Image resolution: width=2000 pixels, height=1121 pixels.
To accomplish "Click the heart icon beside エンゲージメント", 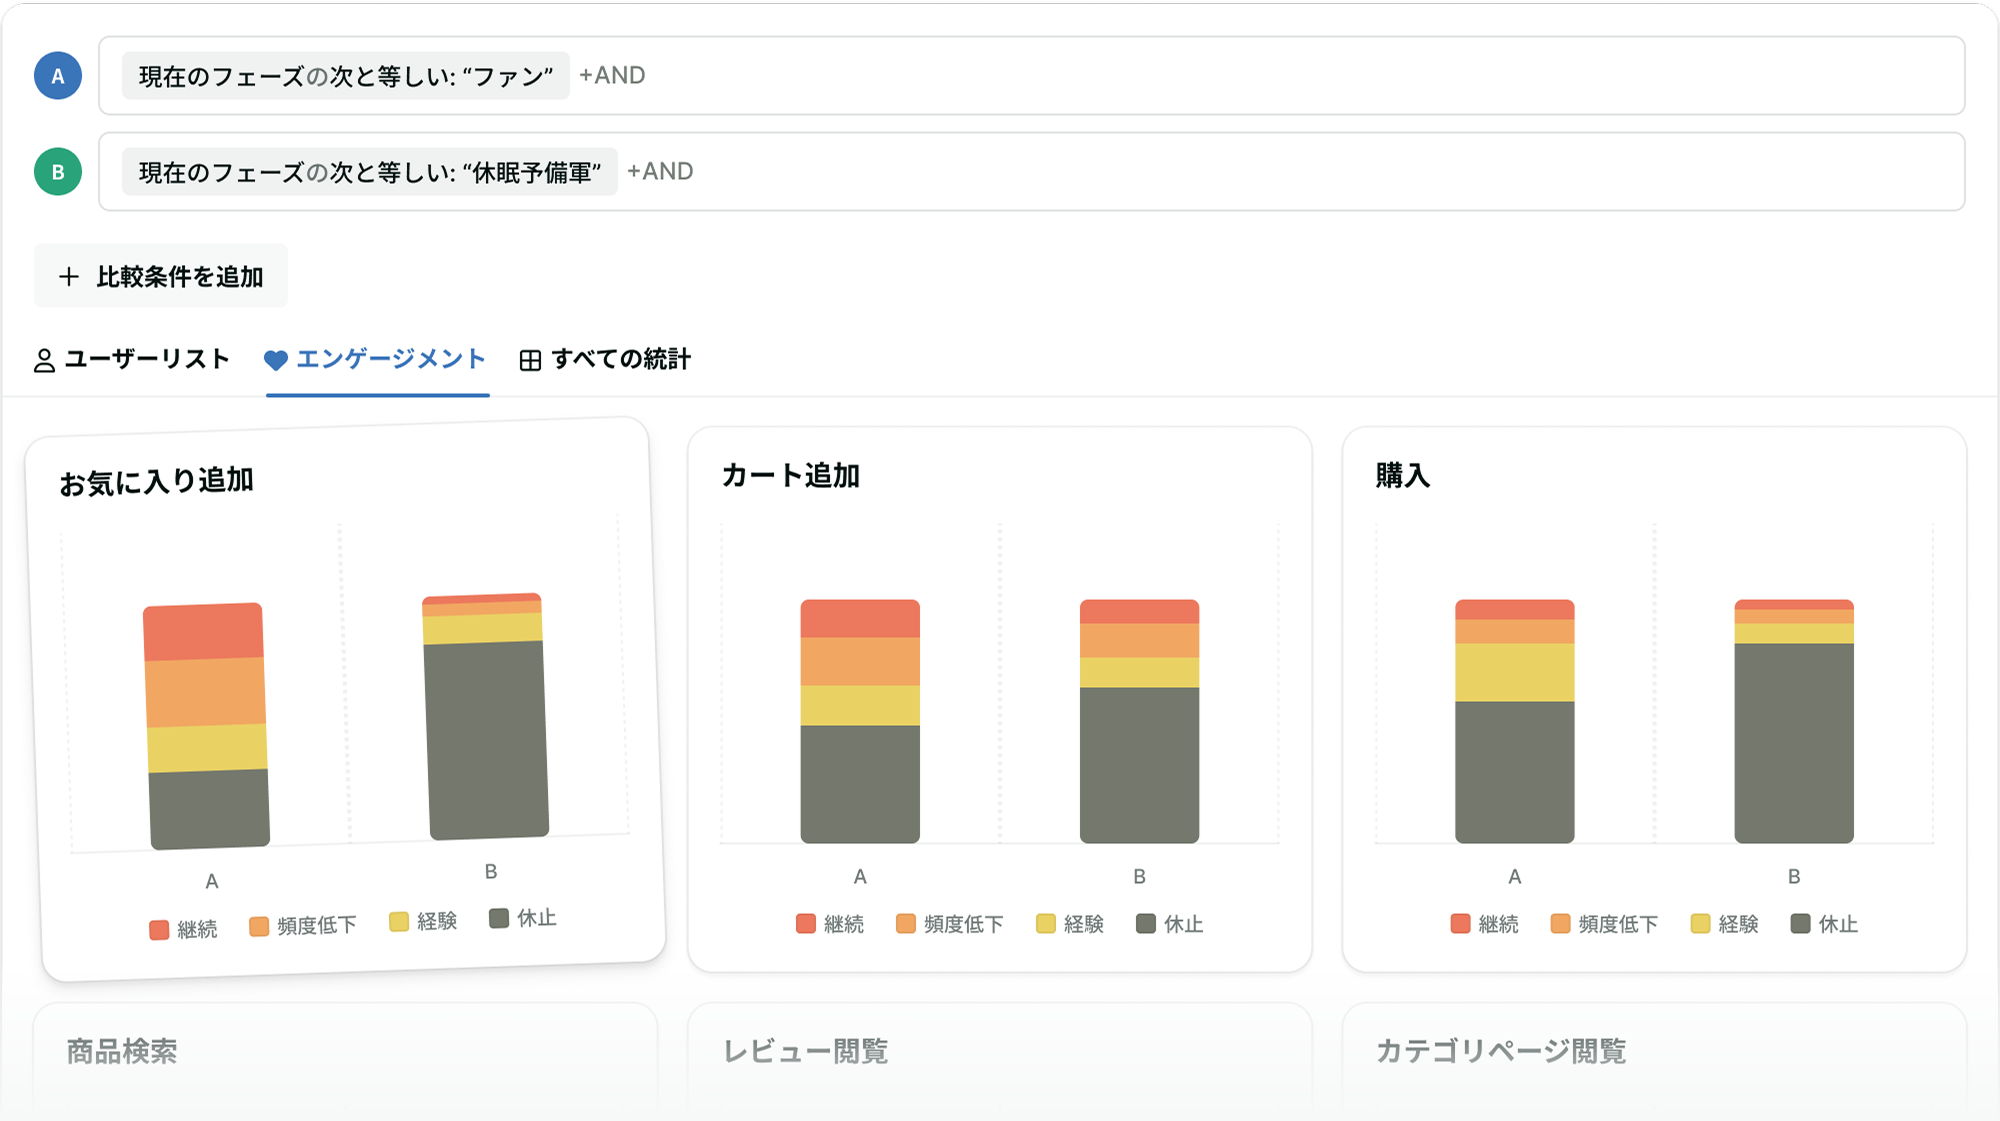I will [278, 360].
